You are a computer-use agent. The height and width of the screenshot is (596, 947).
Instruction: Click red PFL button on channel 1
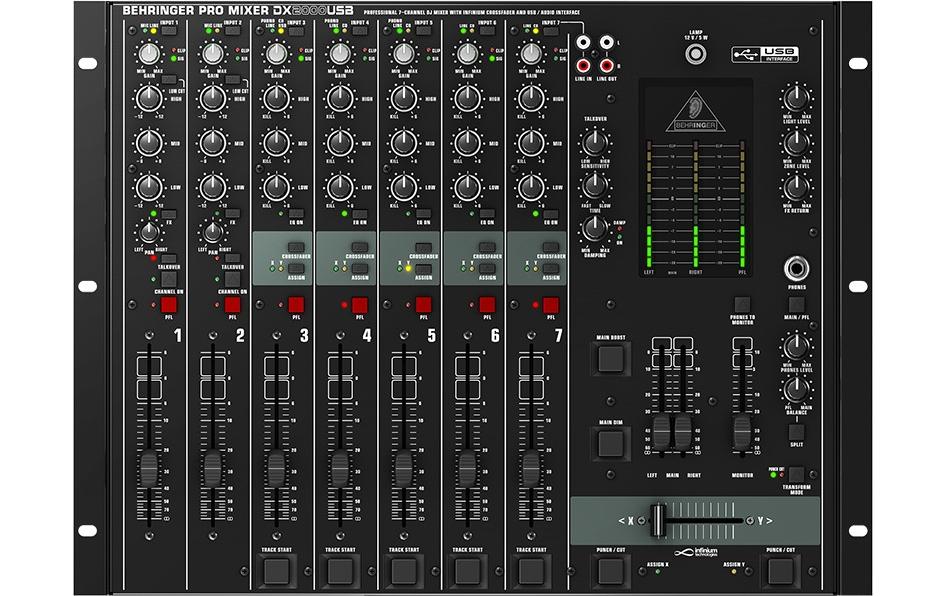click(169, 305)
